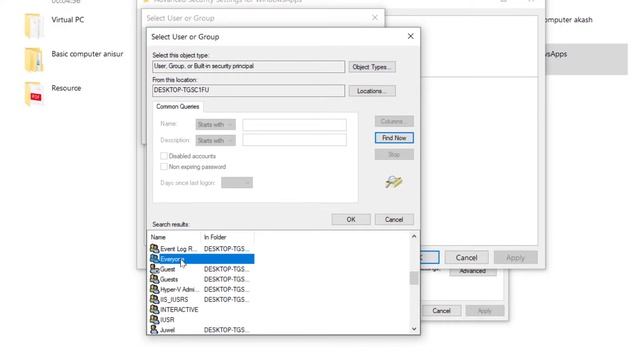
Task: Click the Name query text field
Action: pos(294,124)
